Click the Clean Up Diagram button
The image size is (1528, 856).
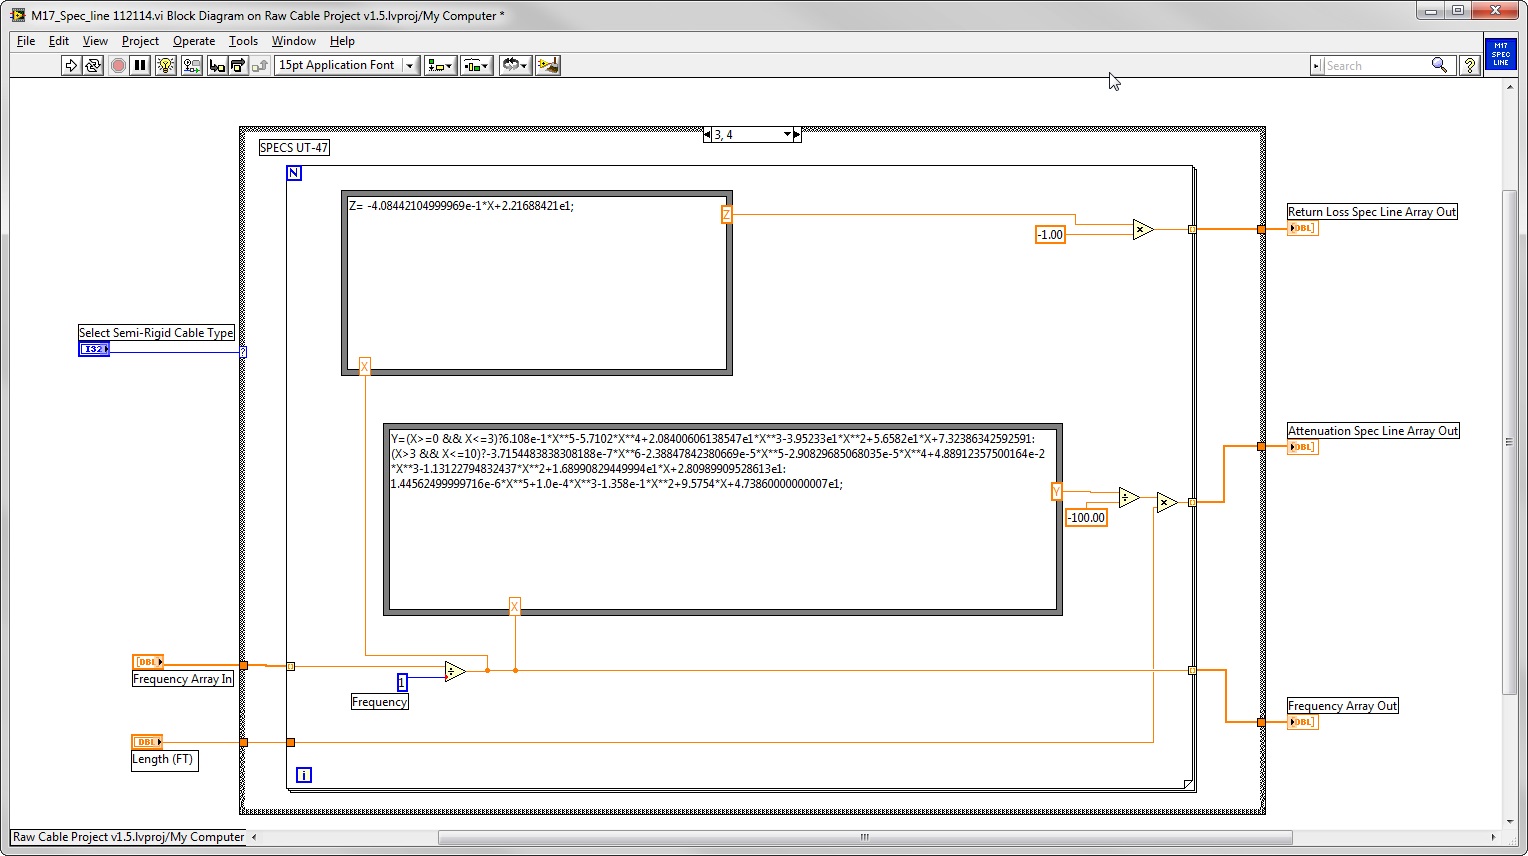click(x=548, y=65)
